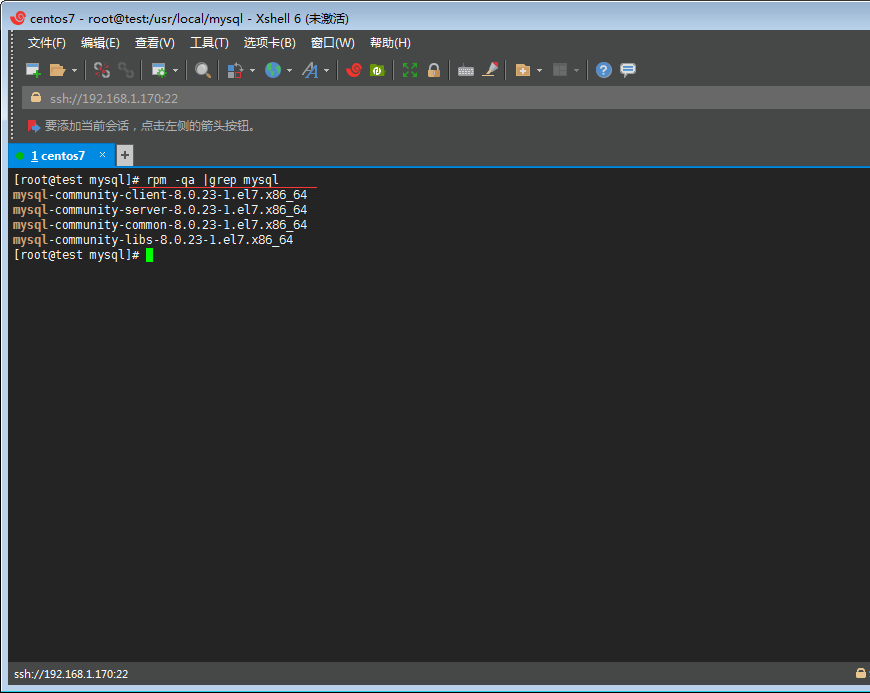Click the chat bubble feedback icon
870x693 pixels.
pyautogui.click(x=628, y=70)
